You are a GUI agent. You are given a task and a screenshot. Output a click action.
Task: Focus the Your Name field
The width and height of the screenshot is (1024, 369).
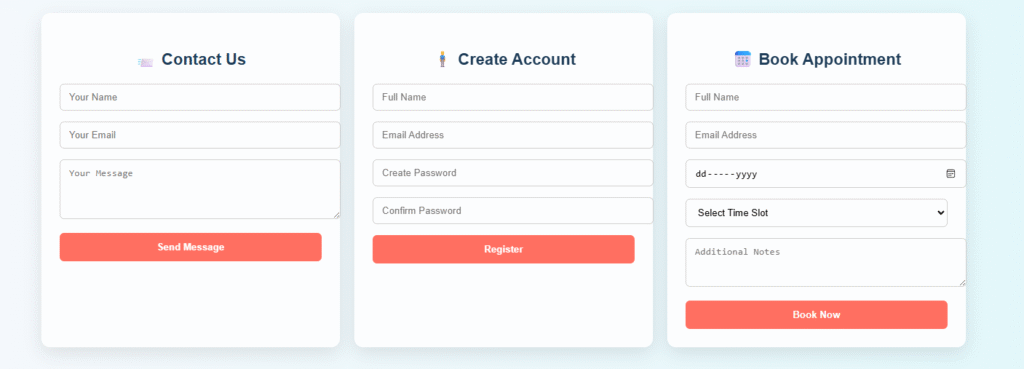coord(200,97)
